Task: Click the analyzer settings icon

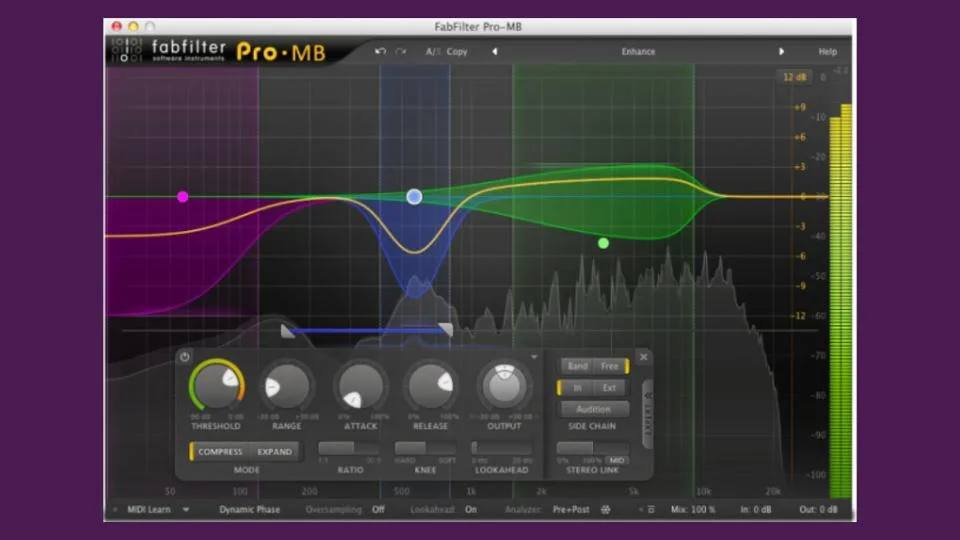Action: 606,509
